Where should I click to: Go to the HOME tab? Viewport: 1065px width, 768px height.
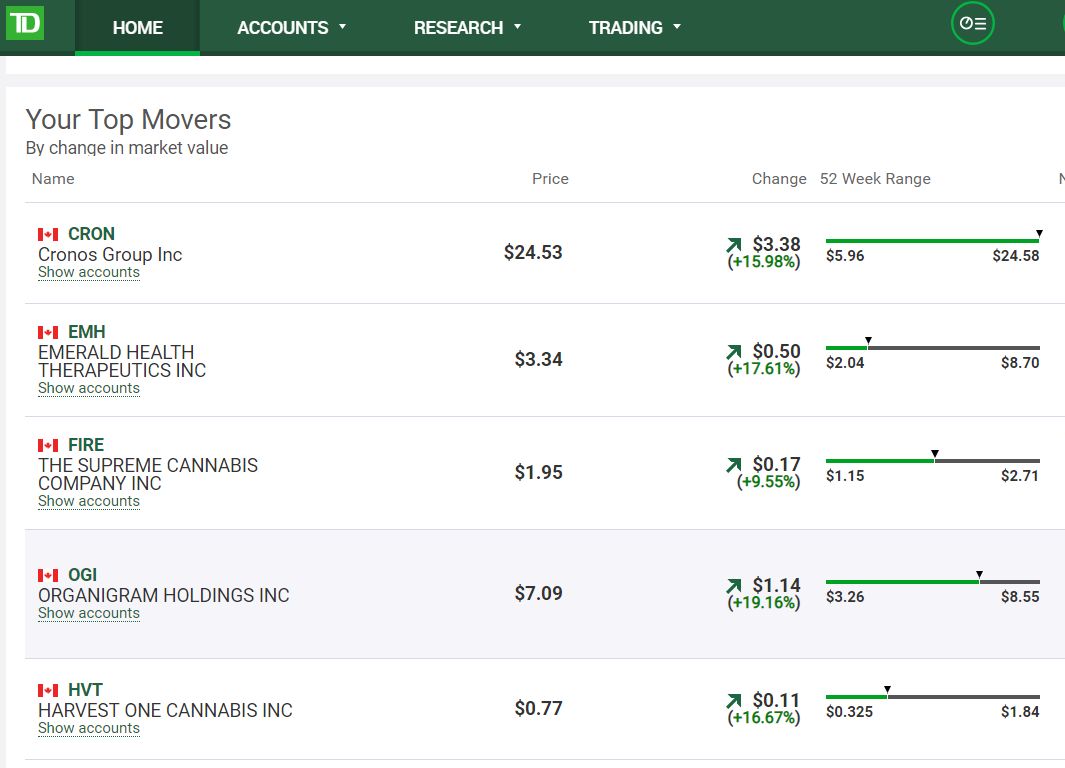[x=137, y=27]
